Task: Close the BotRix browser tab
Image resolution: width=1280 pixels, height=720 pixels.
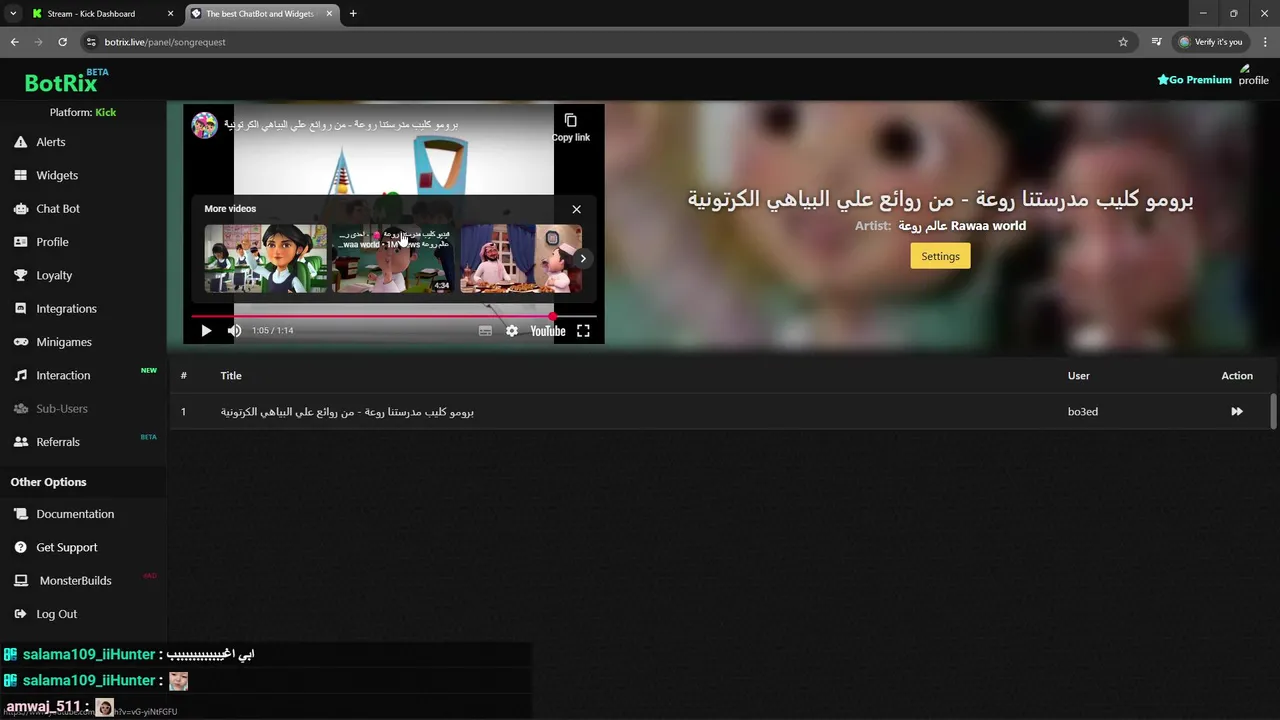Action: 329,14
